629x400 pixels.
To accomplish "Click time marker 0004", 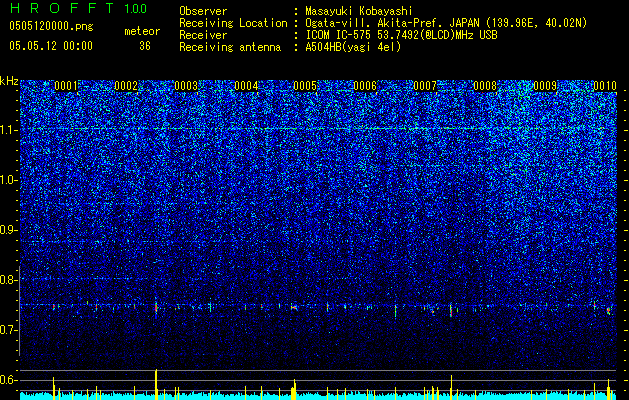I will 246,86.
